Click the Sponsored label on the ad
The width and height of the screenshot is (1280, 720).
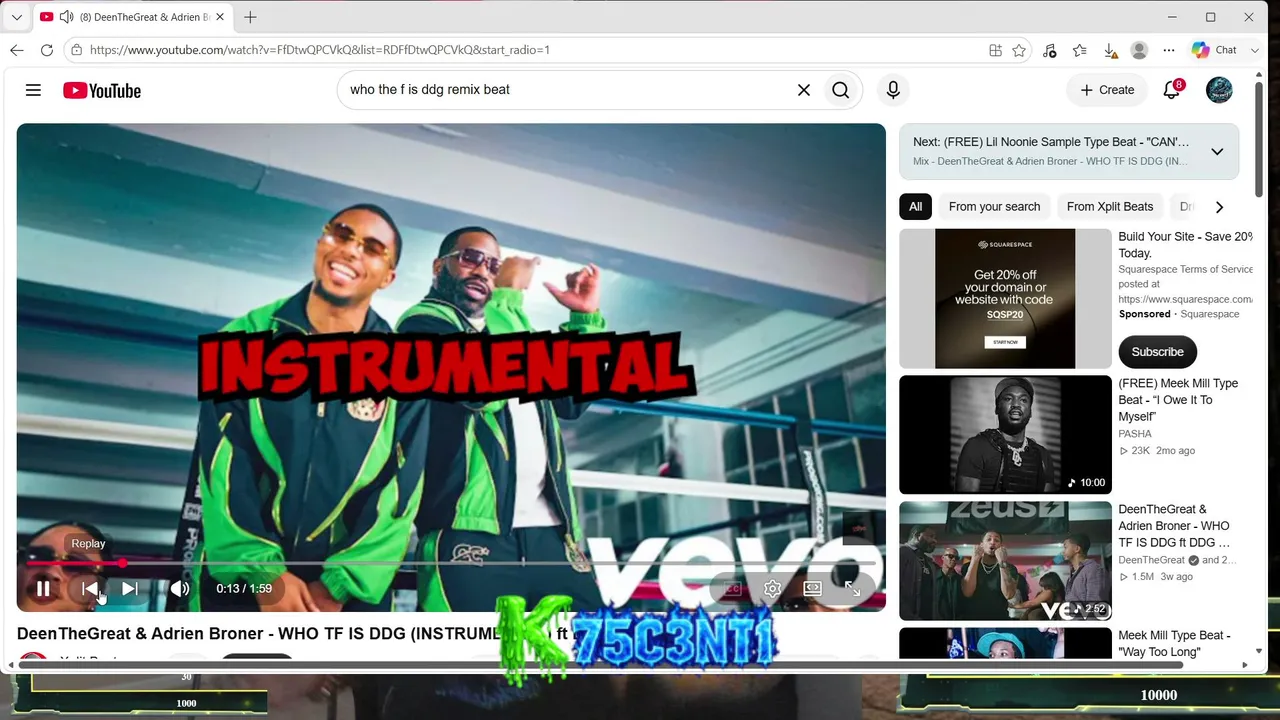click(x=1144, y=314)
